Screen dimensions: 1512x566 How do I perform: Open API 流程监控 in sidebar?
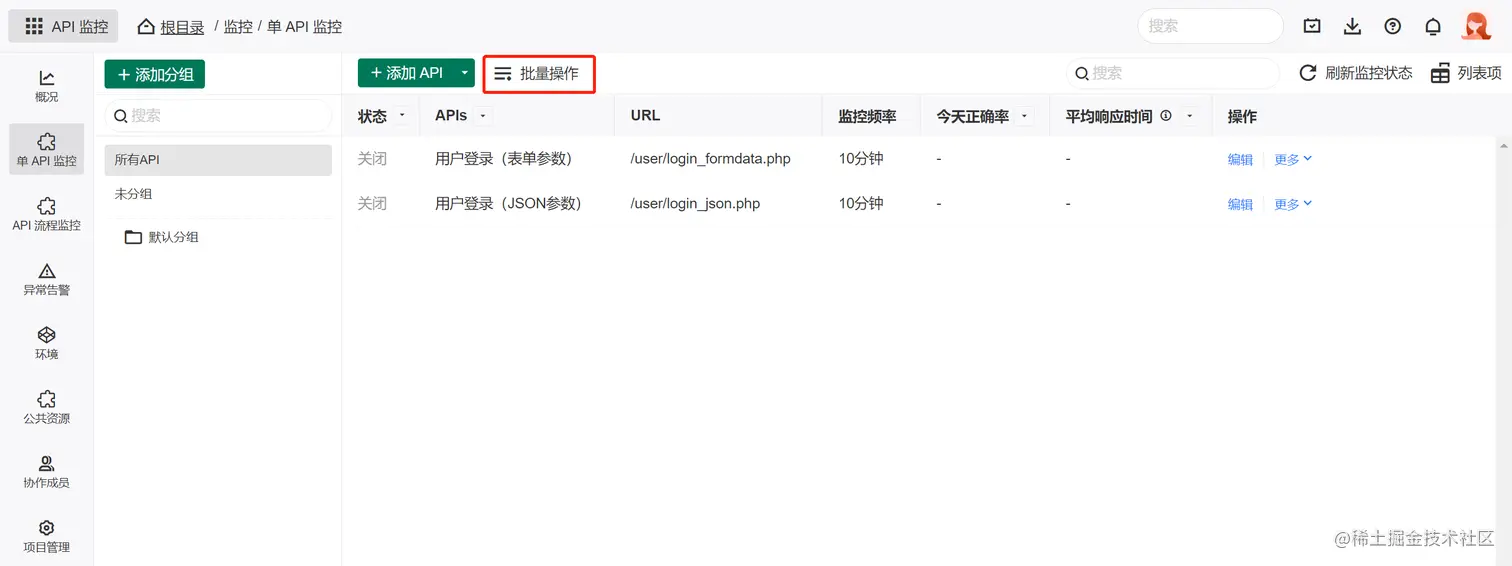tap(47, 214)
